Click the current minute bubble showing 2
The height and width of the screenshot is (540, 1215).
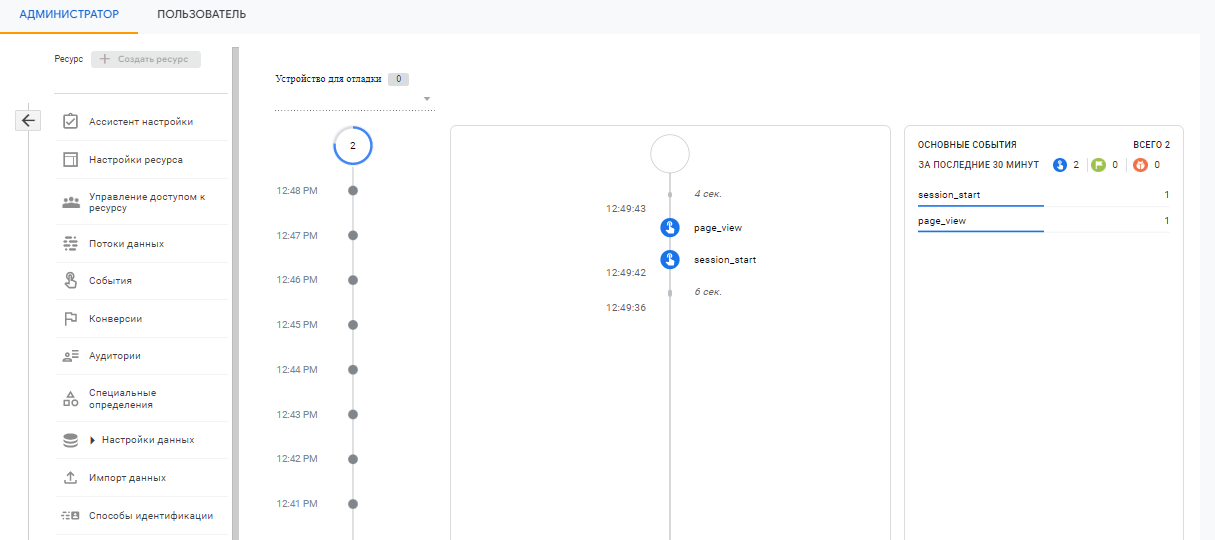click(x=353, y=146)
